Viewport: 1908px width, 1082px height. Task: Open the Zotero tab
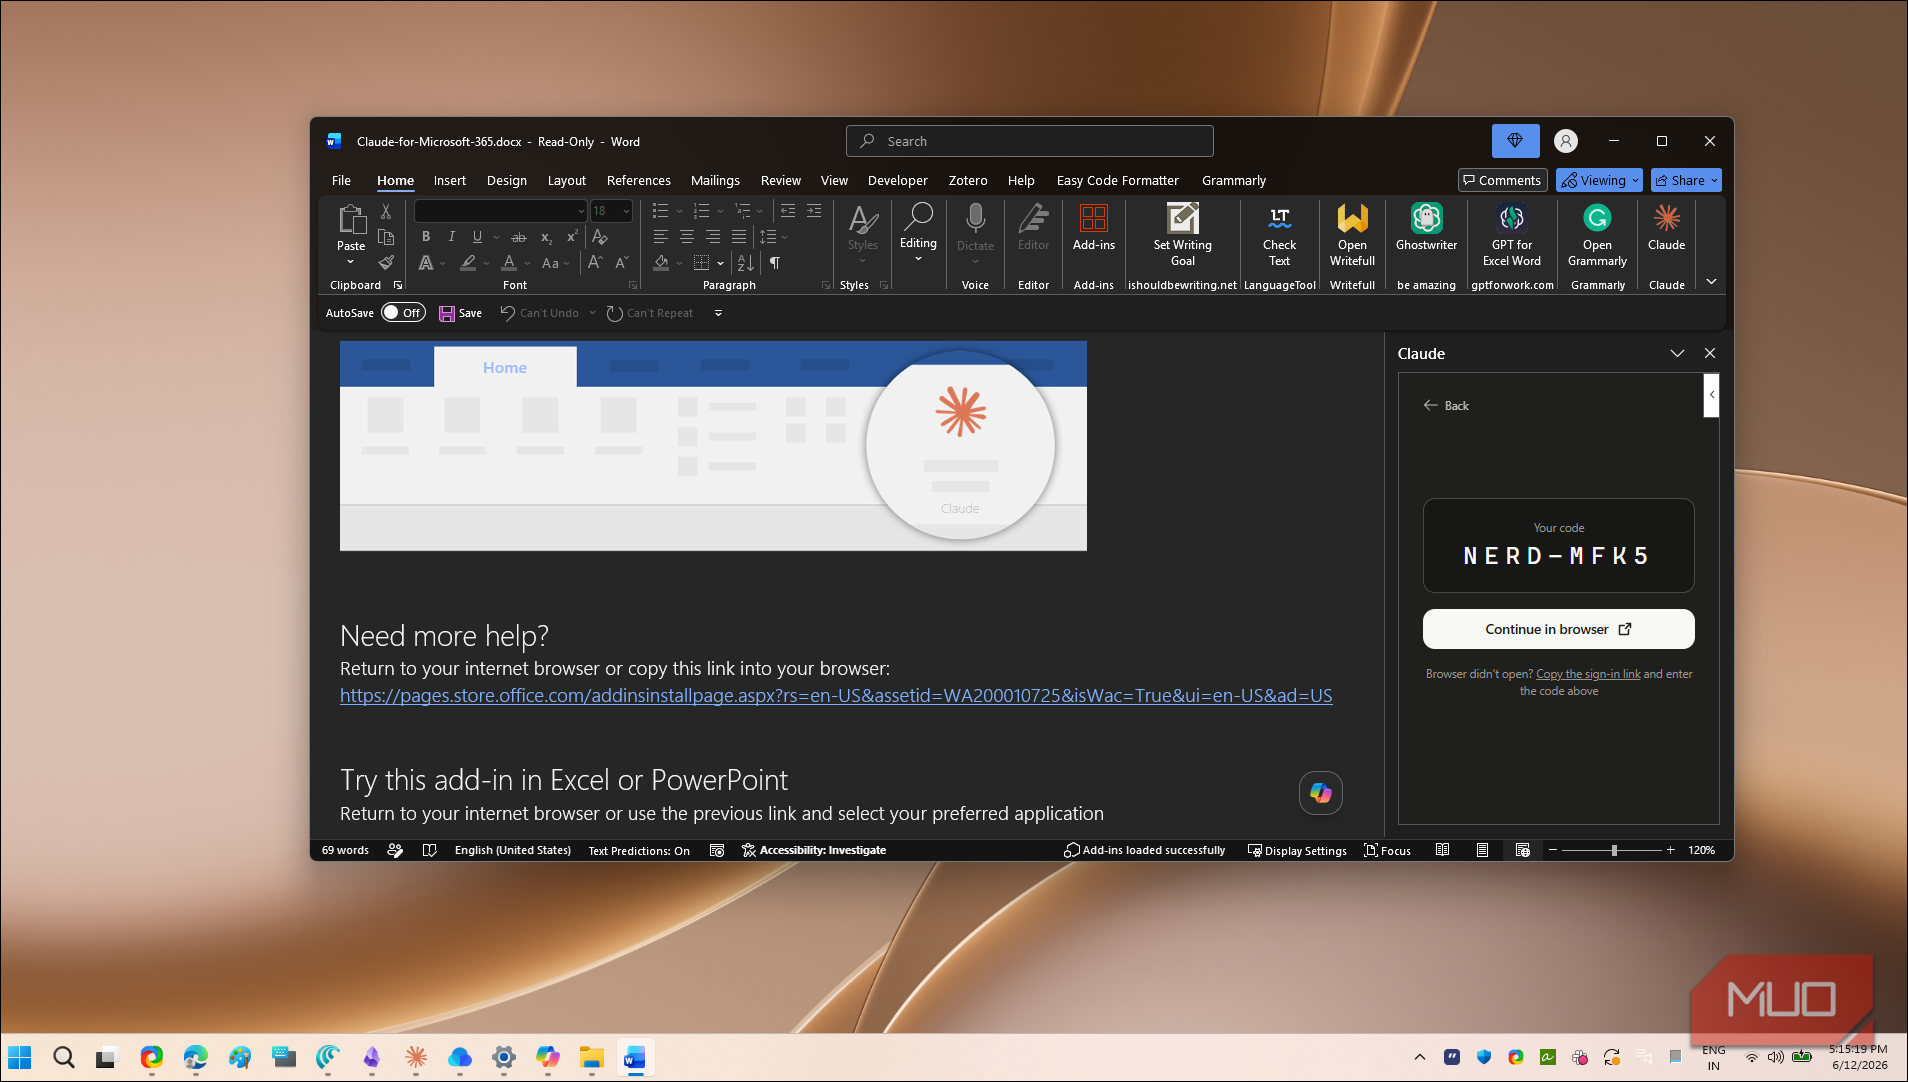click(x=967, y=180)
